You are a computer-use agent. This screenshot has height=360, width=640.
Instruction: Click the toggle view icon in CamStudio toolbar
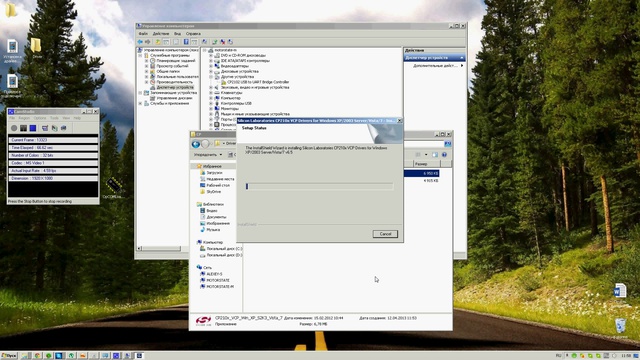point(45,128)
